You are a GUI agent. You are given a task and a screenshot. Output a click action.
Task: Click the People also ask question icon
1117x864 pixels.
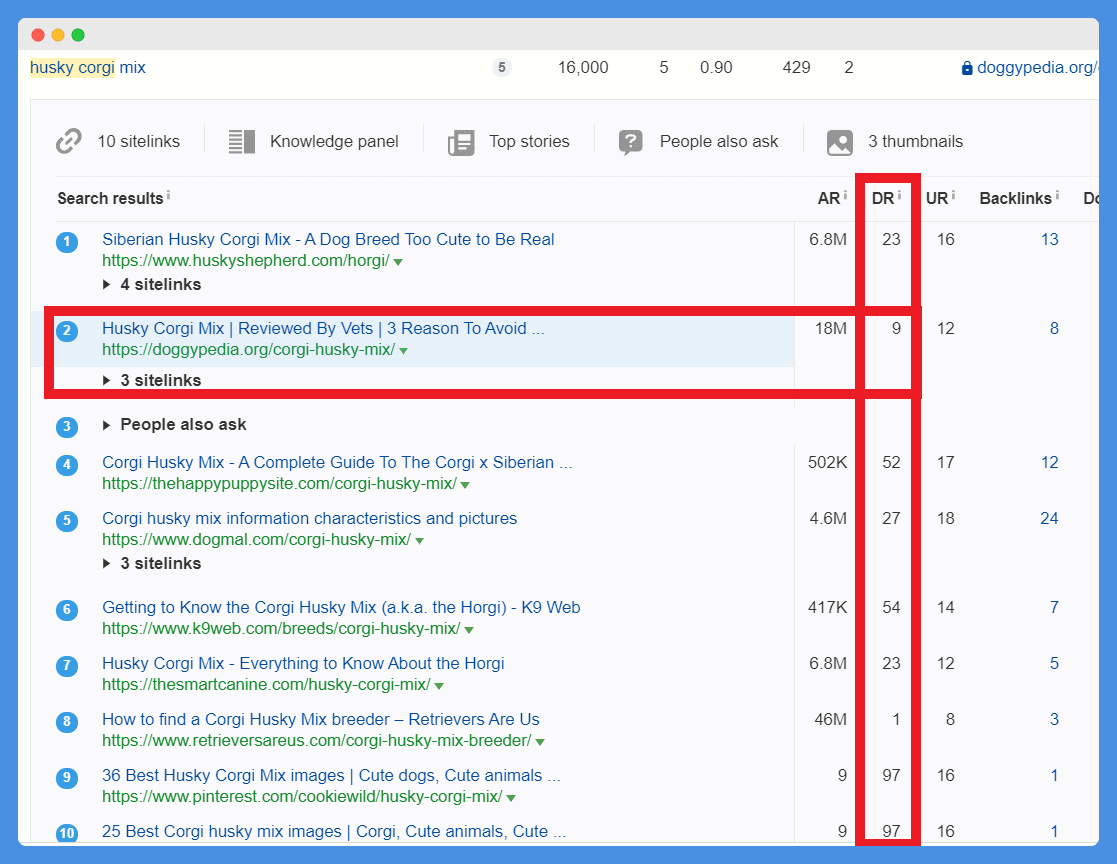click(x=630, y=142)
